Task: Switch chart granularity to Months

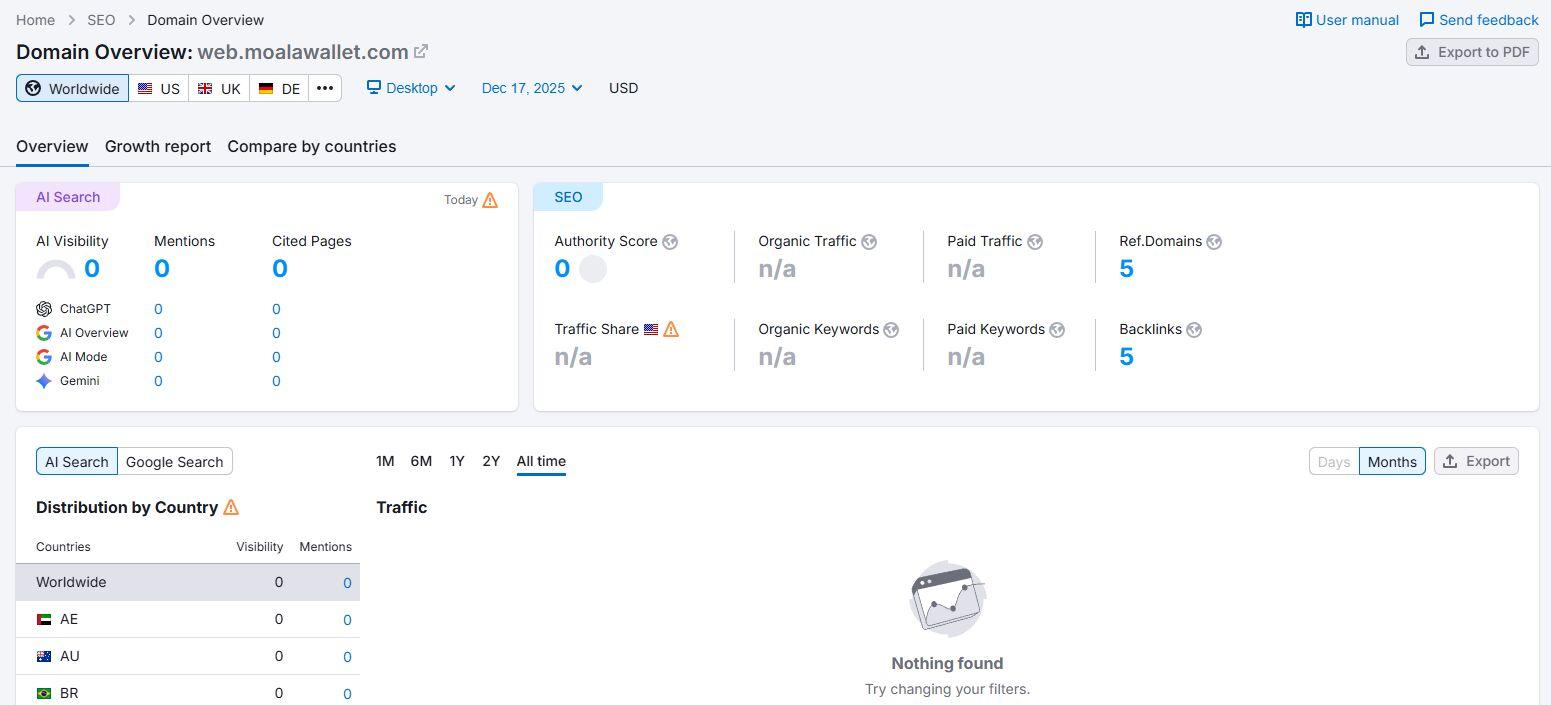Action: 1392,461
